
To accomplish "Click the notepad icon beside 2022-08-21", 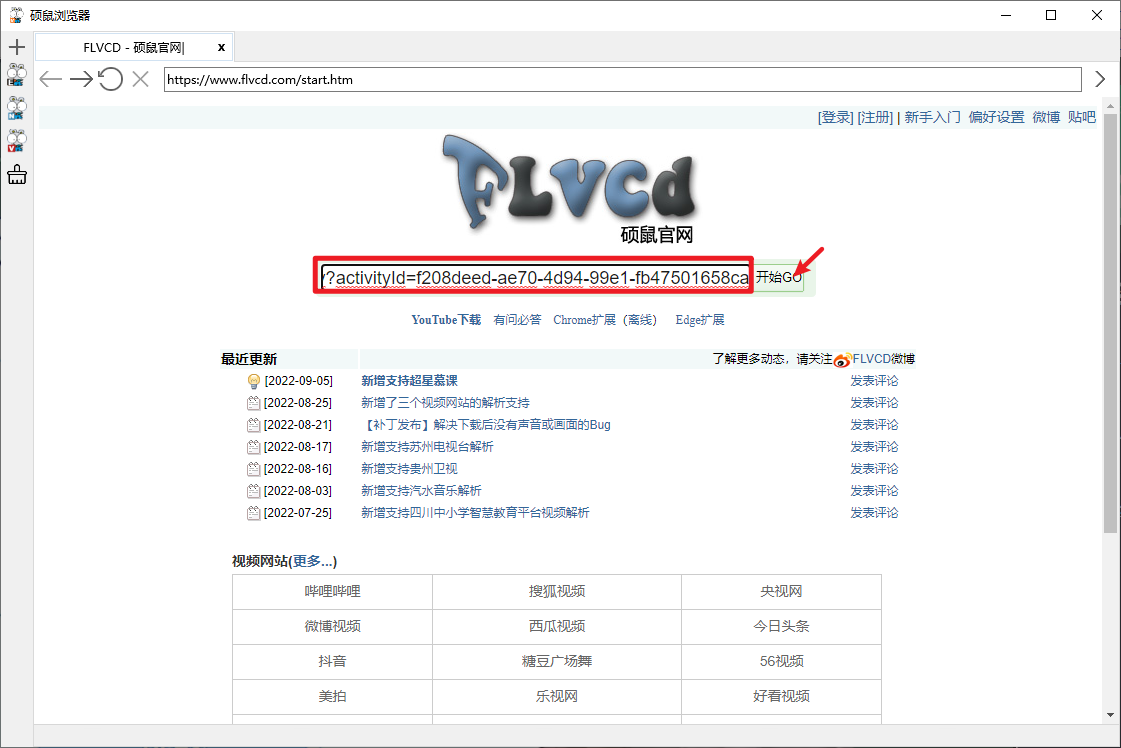I will click(253, 425).
